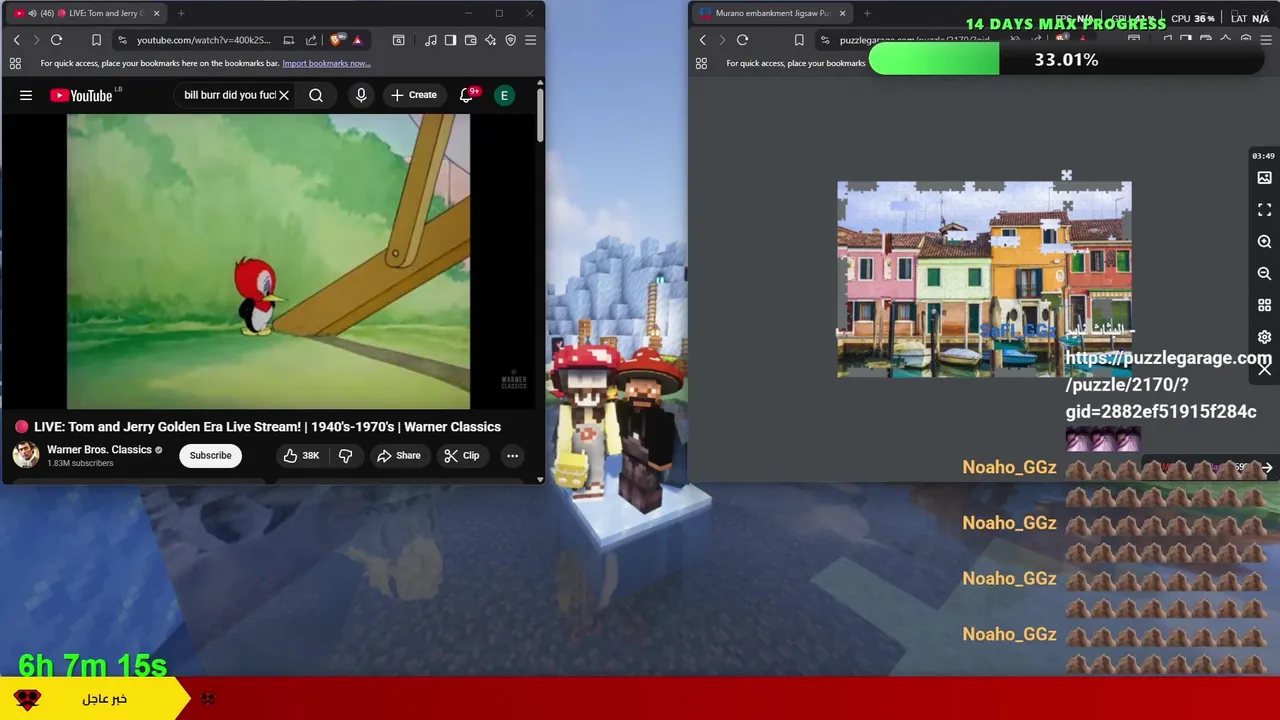
Task: Subscribe to Warner Bros. Classics
Action: [x=210, y=455]
